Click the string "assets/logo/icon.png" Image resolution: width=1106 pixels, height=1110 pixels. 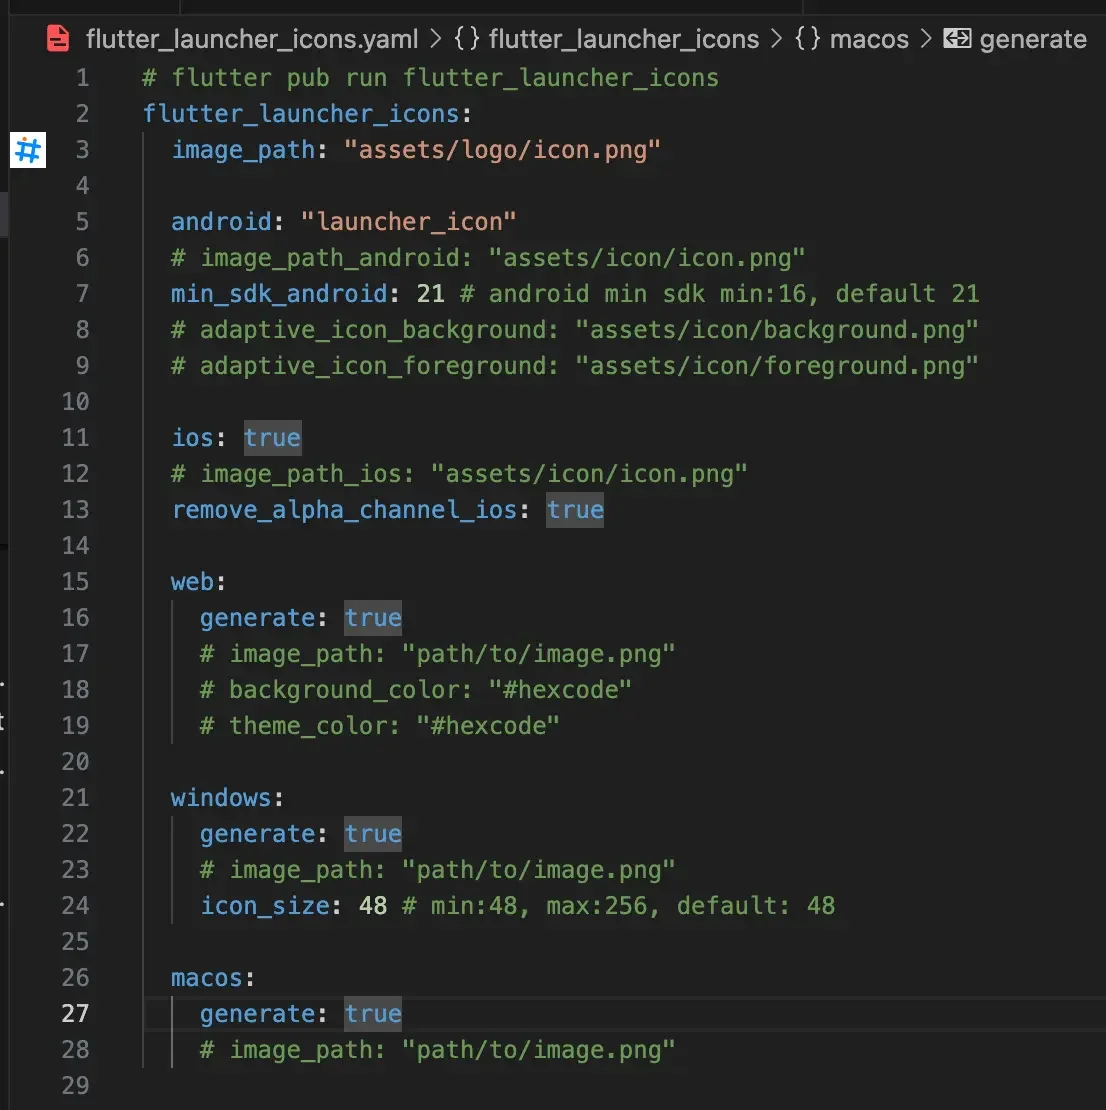point(502,150)
